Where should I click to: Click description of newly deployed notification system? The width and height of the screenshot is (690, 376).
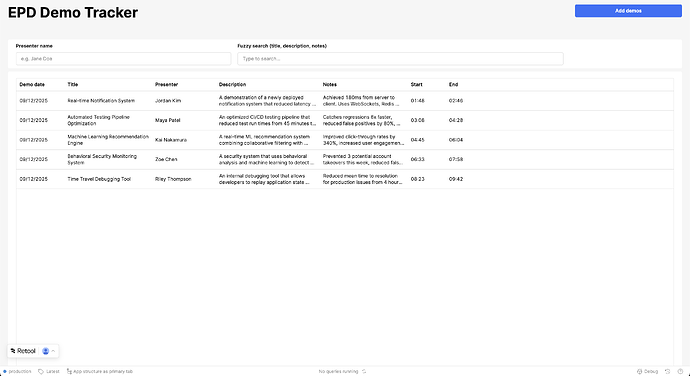[x=268, y=101]
